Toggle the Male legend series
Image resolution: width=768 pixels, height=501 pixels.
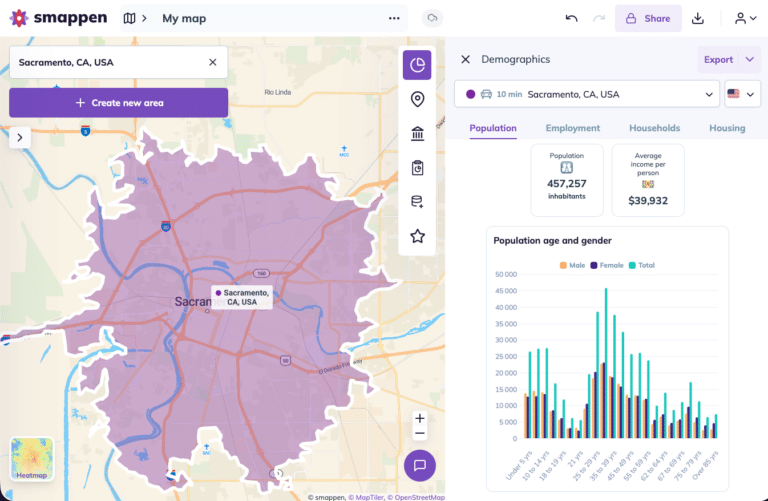(x=573, y=265)
